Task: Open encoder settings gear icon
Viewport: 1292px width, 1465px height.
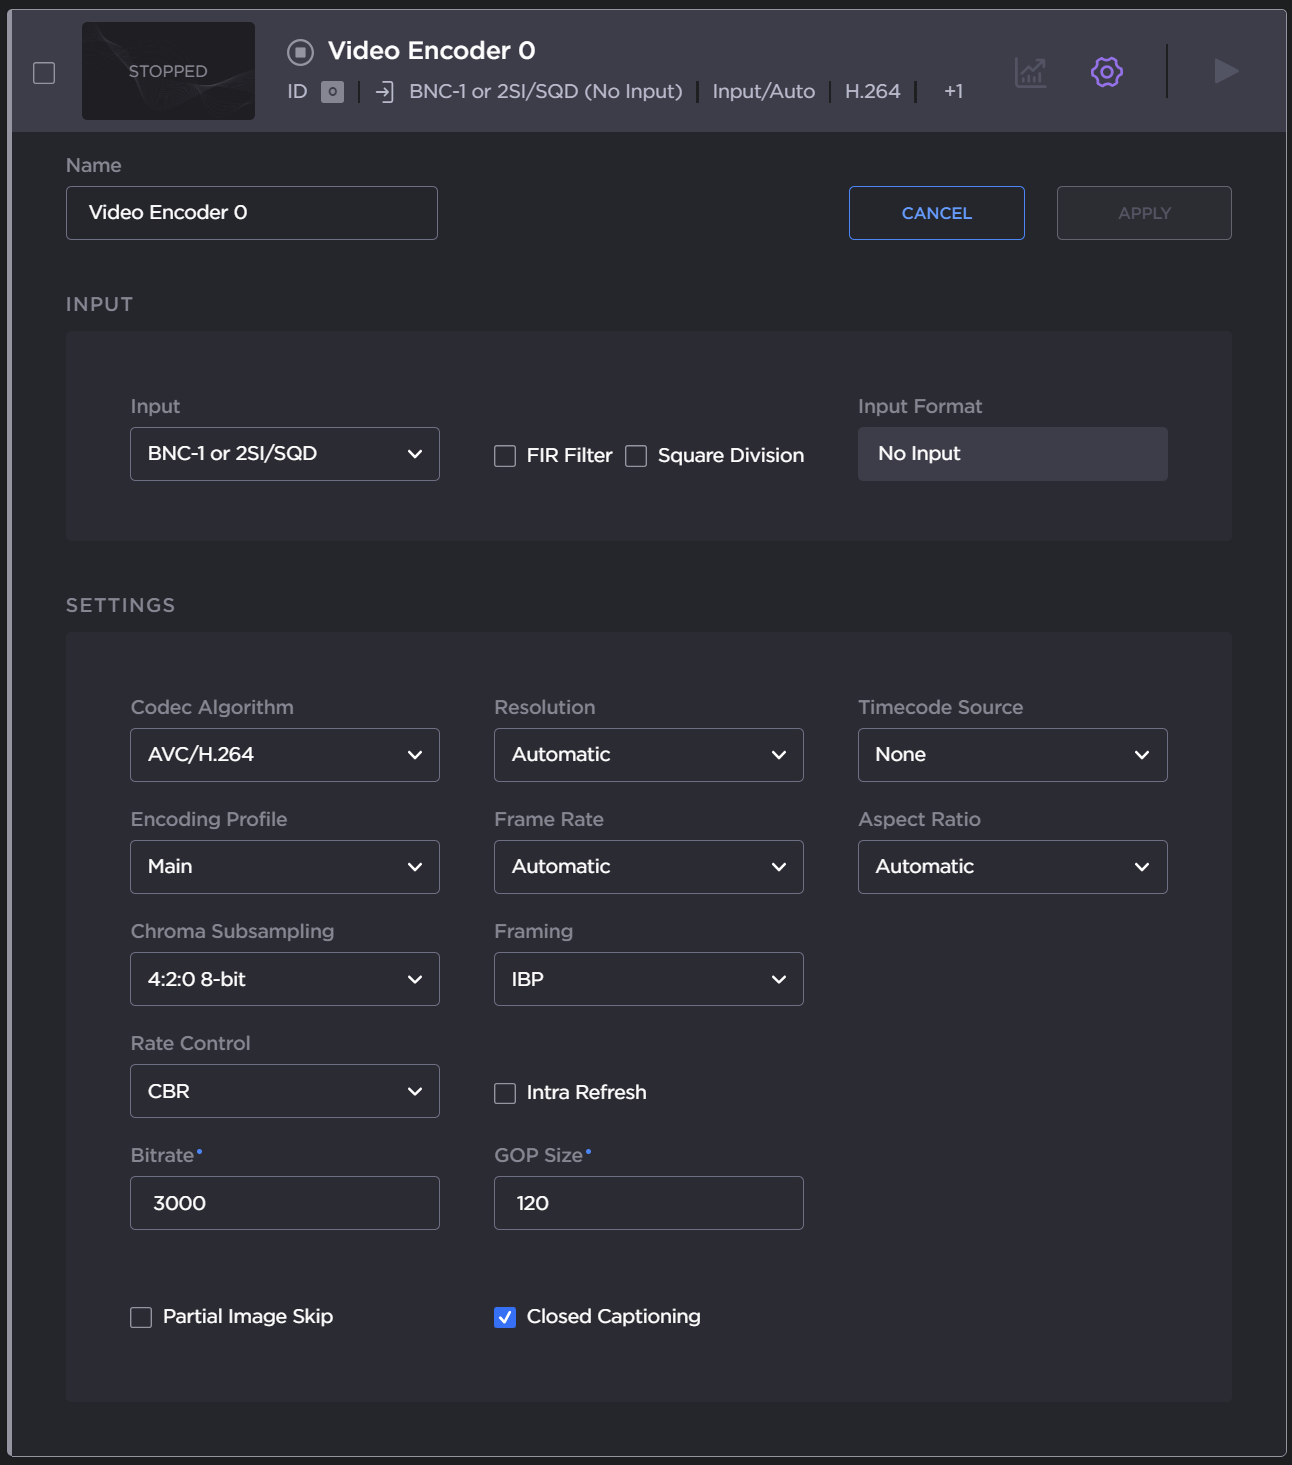Action: (1106, 72)
